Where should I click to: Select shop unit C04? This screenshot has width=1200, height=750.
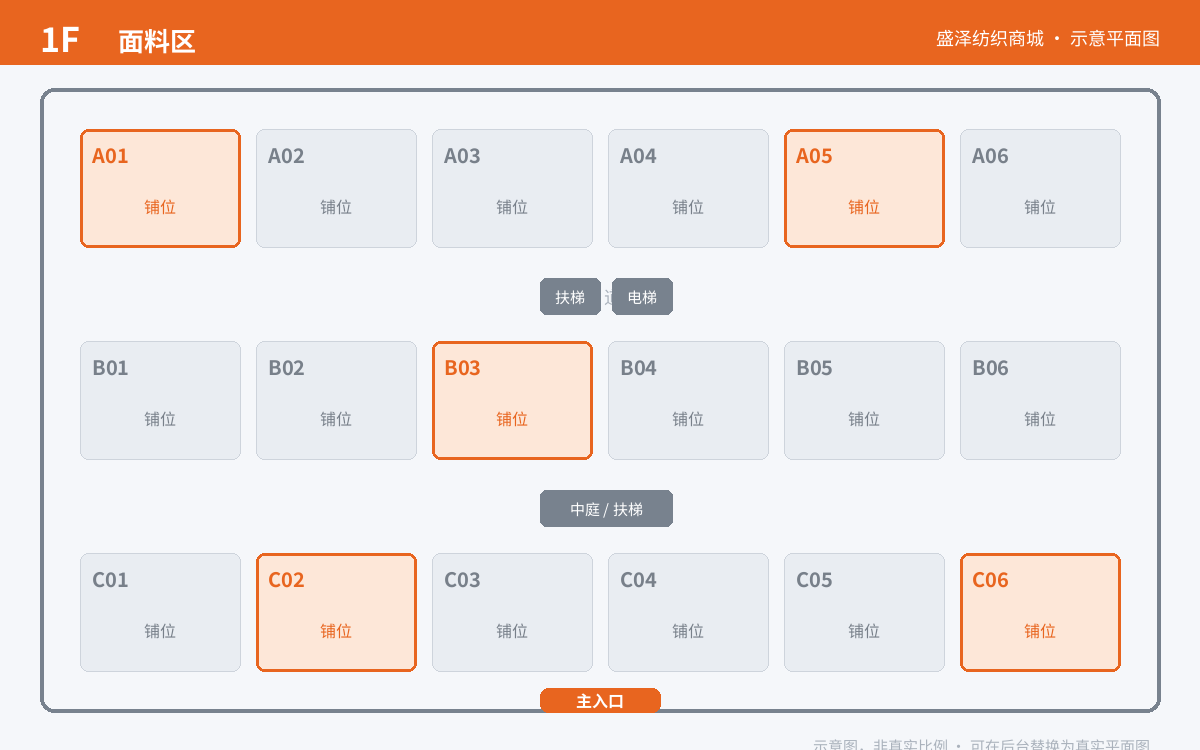[x=688, y=612]
